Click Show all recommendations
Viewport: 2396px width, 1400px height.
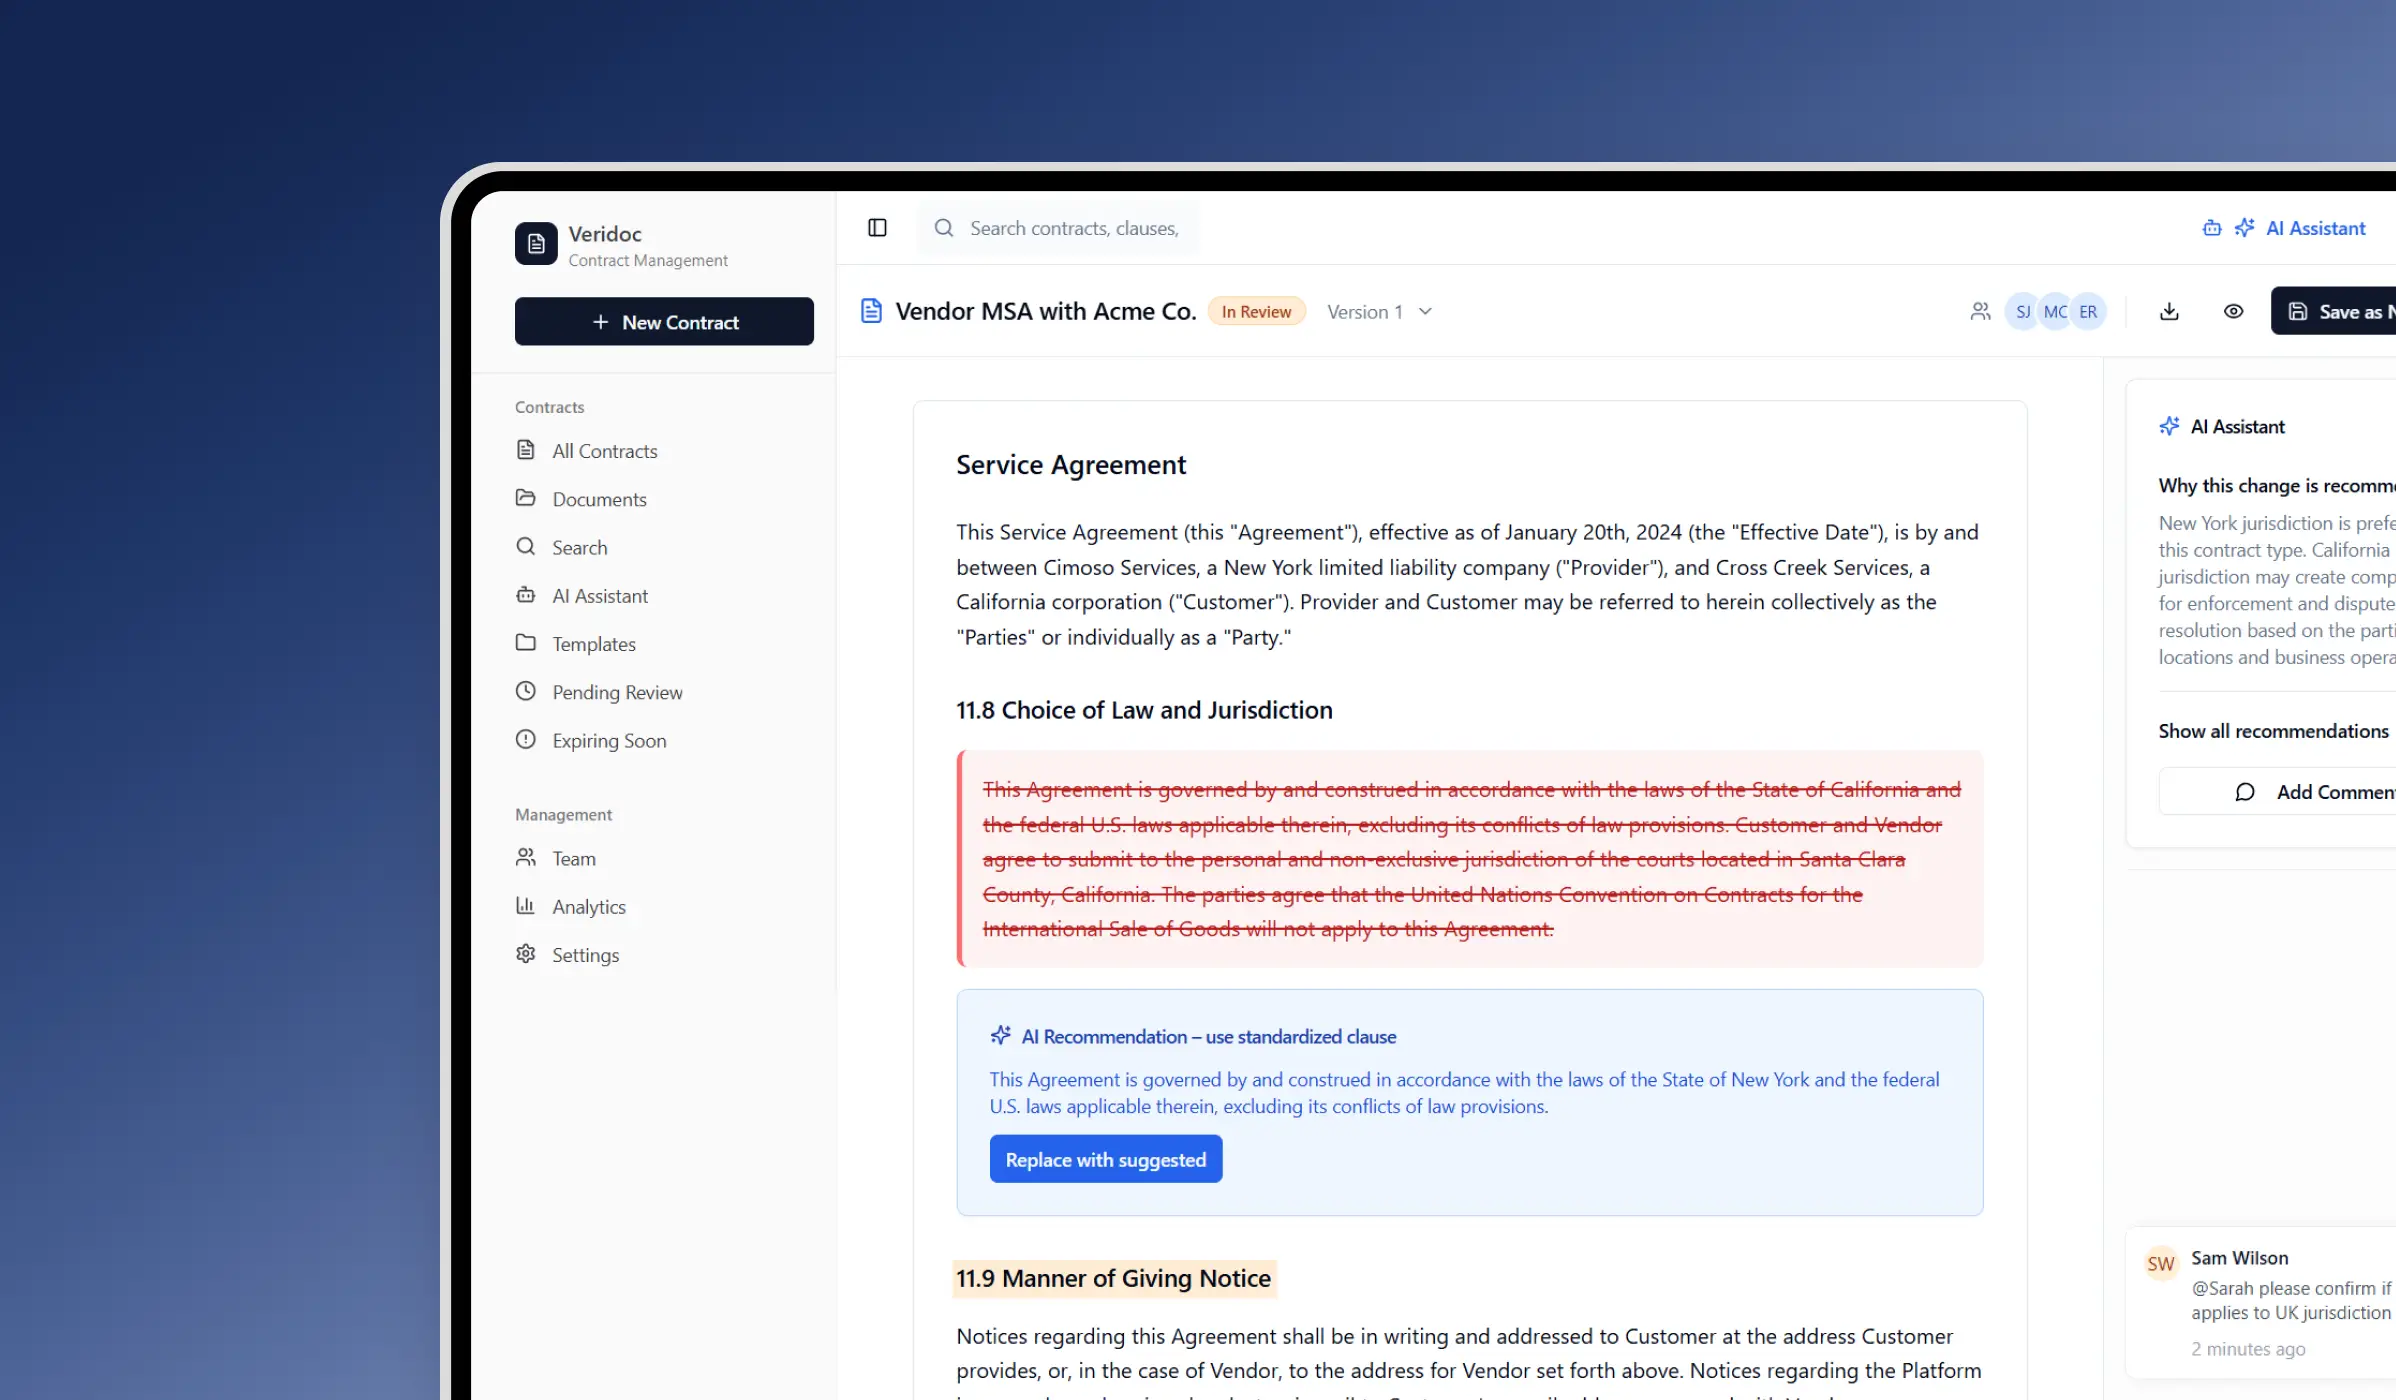point(2273,731)
